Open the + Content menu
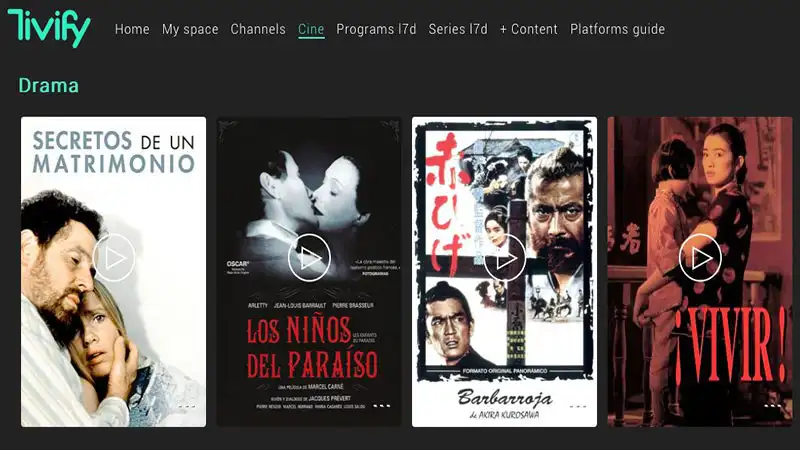This screenshot has height=450, width=800. point(529,29)
